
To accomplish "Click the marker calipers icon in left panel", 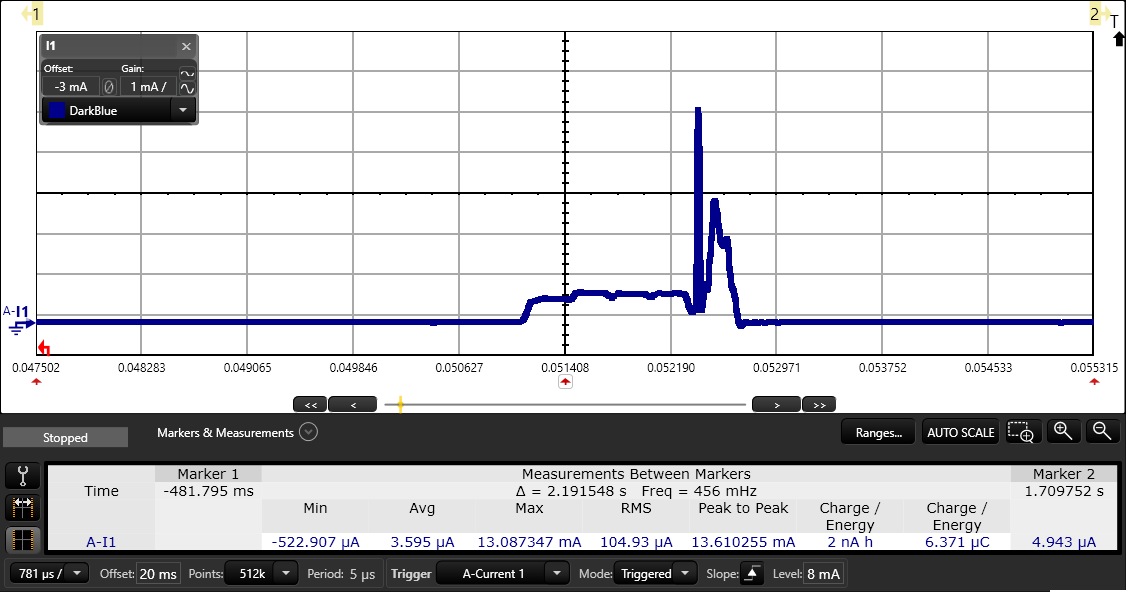I will point(23,476).
